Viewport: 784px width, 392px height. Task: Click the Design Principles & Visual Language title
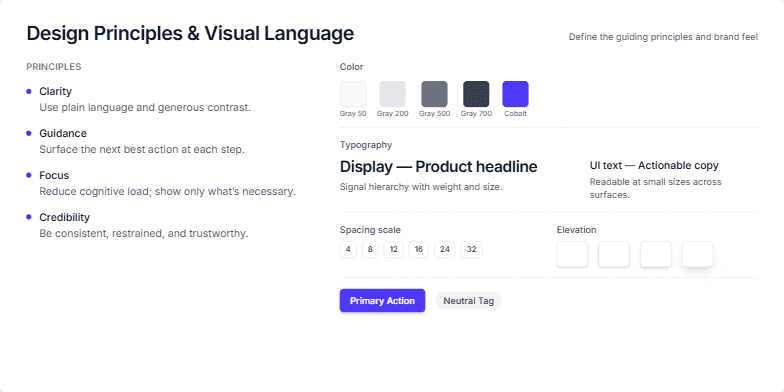(190, 34)
